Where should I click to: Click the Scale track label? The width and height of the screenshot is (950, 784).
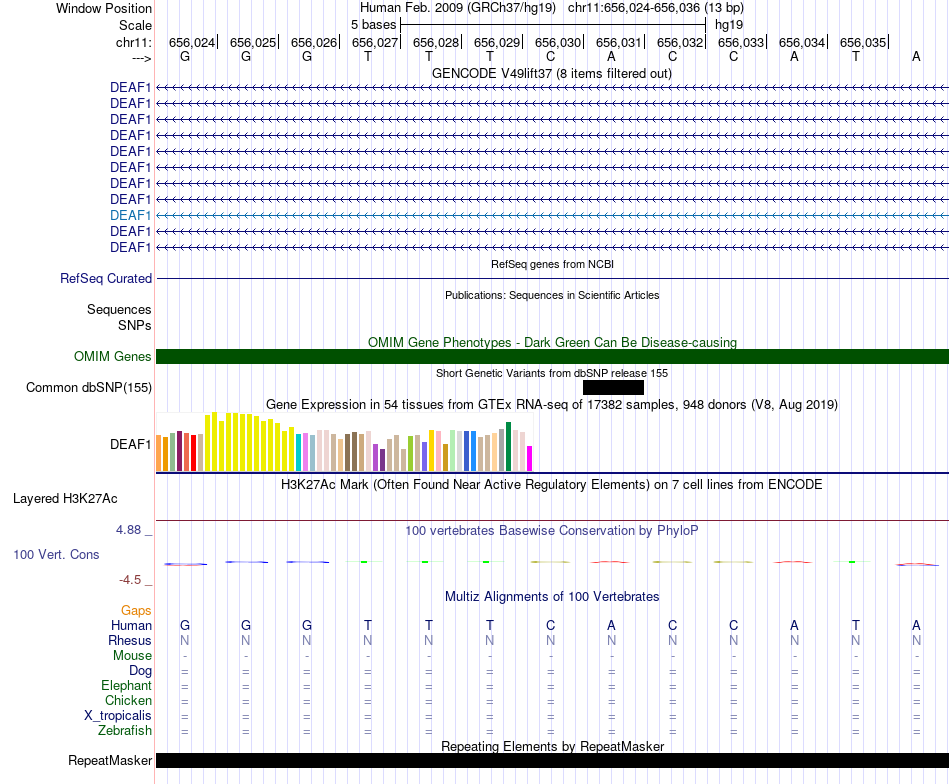pos(135,25)
